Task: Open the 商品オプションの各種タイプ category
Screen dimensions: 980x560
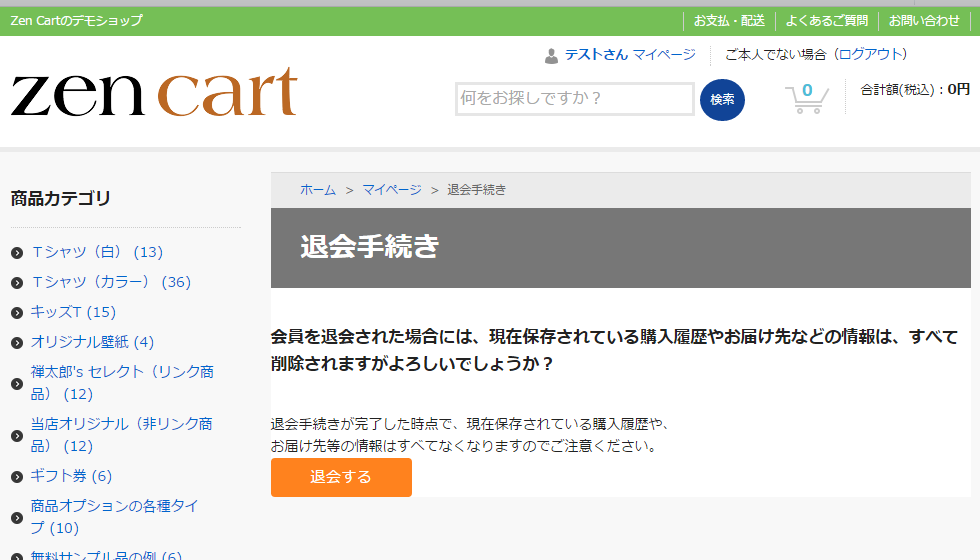Action: click(x=114, y=506)
